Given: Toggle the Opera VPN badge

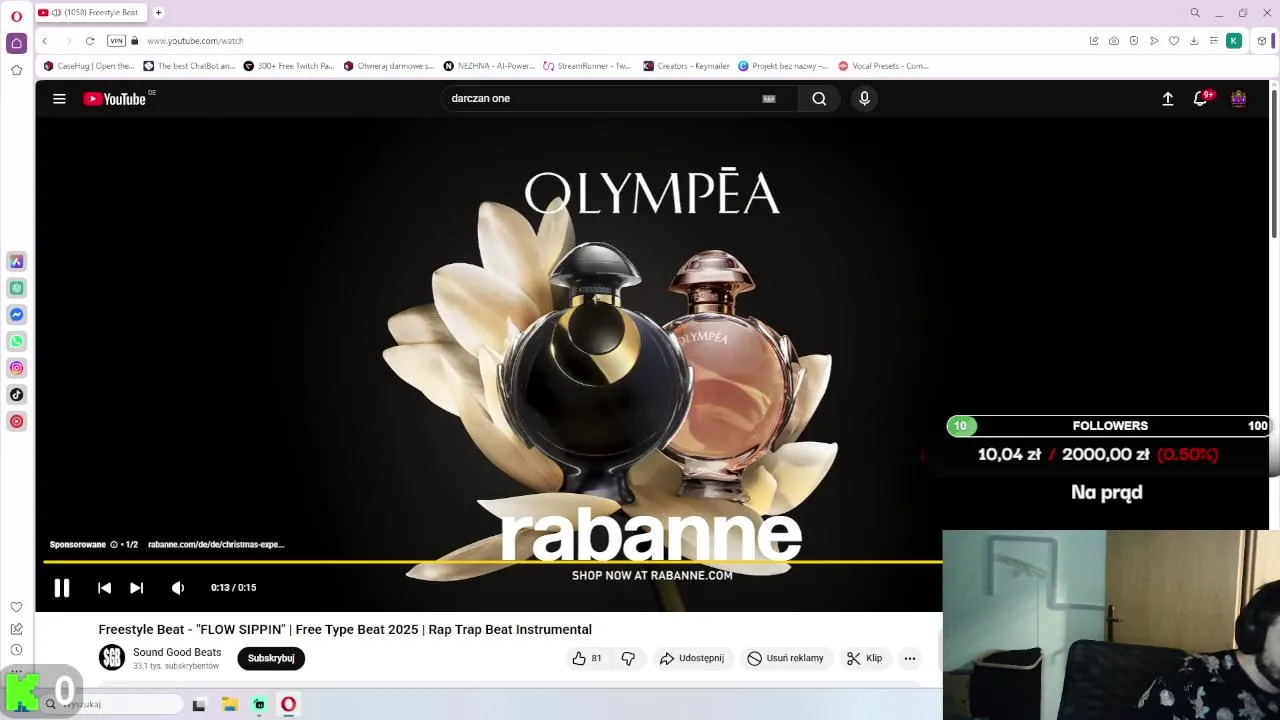Looking at the screenshot, I should [116, 41].
